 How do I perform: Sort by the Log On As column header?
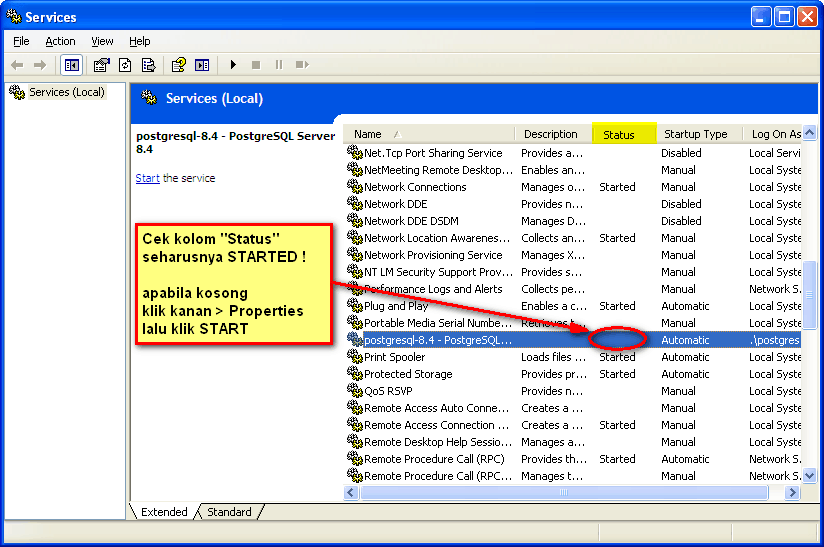pyautogui.click(x=772, y=134)
